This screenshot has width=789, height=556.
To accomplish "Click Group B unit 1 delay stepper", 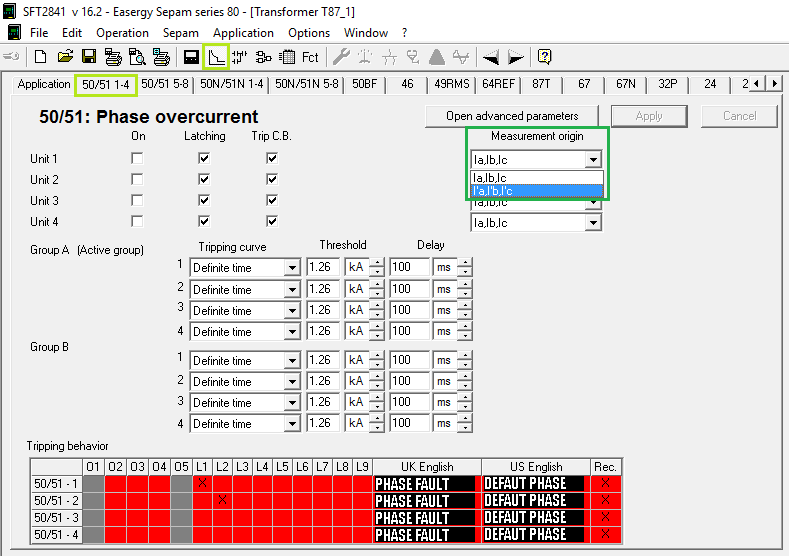I will [465, 360].
